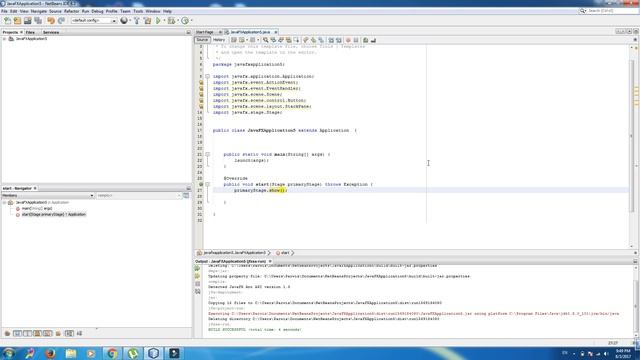The image size is (640, 360).
Task: Switch to the Services tab
Action: click(x=51, y=32)
